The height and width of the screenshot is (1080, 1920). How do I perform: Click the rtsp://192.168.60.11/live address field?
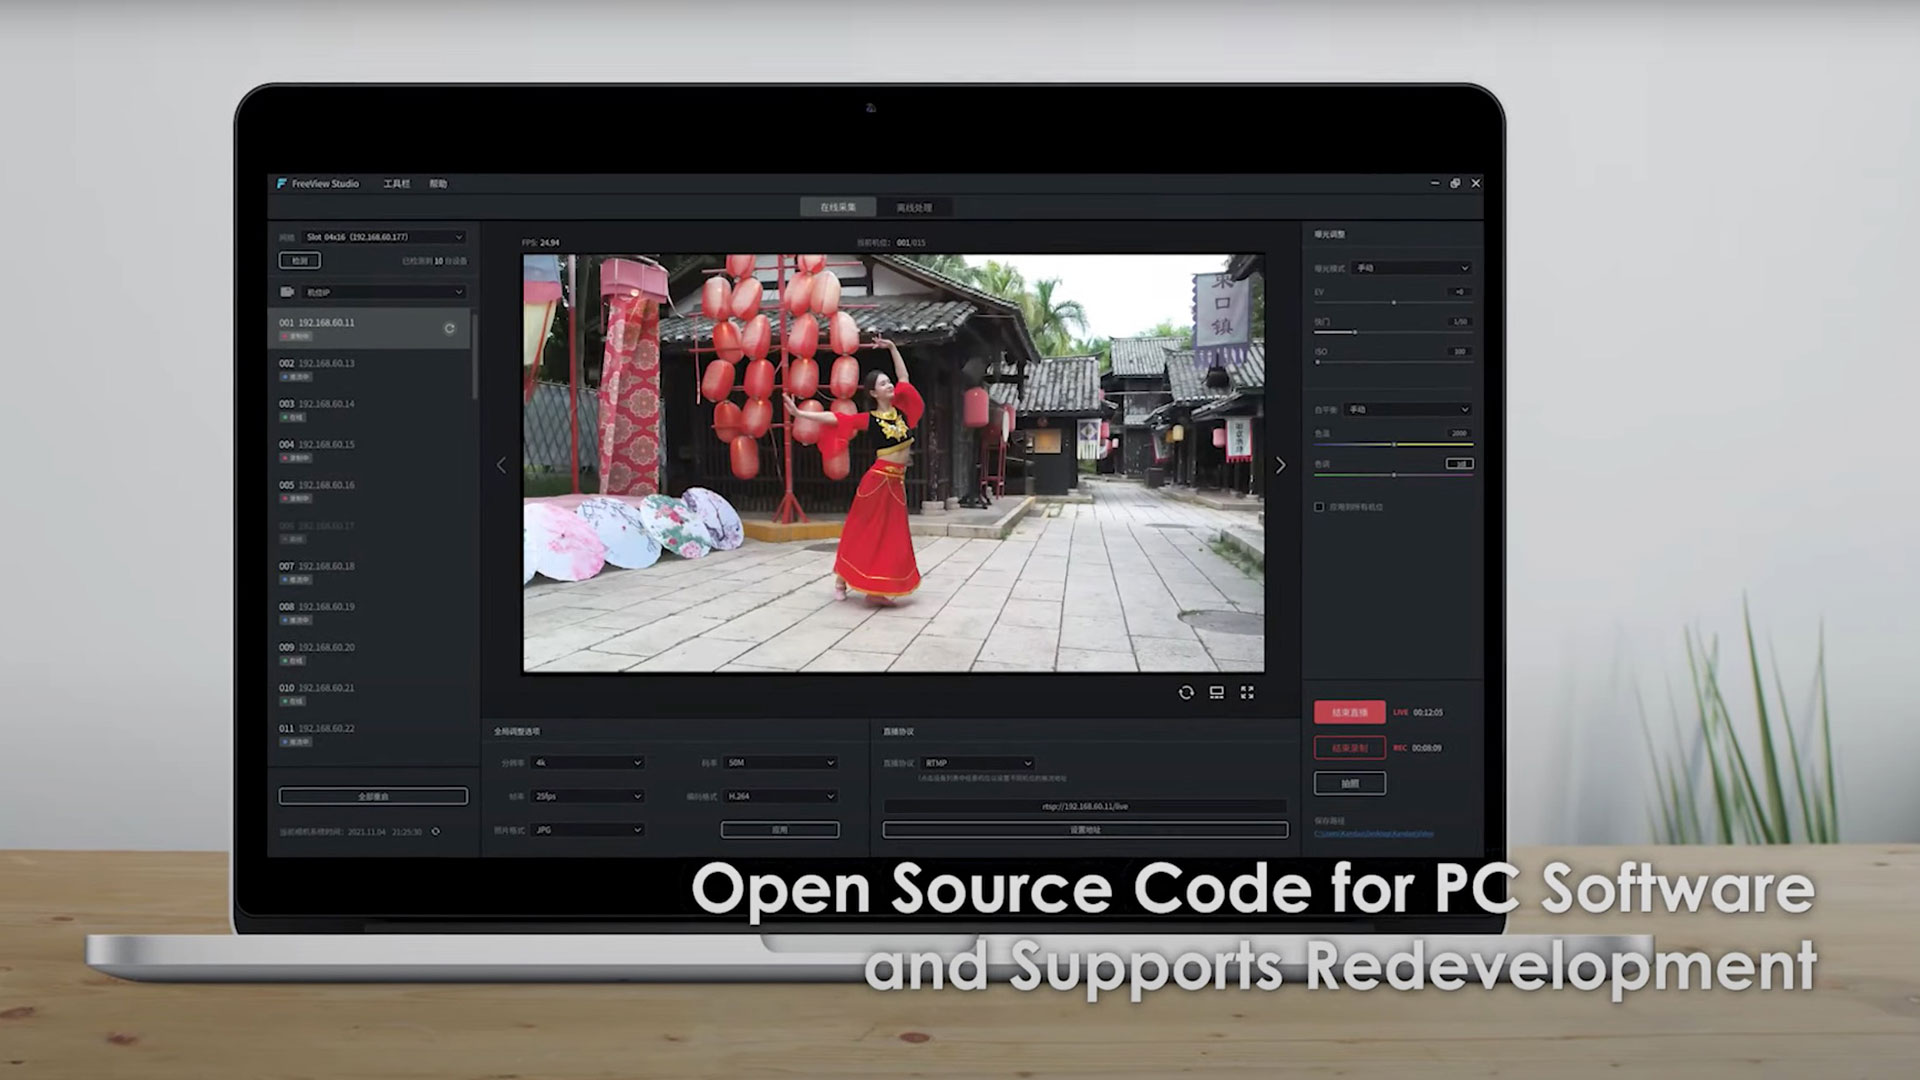(x=1084, y=805)
